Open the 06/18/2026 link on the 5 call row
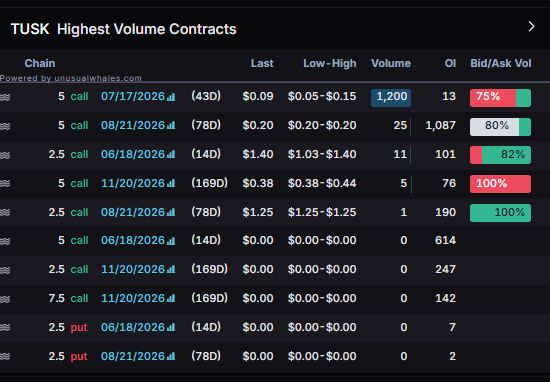550x382 pixels. 133,240
